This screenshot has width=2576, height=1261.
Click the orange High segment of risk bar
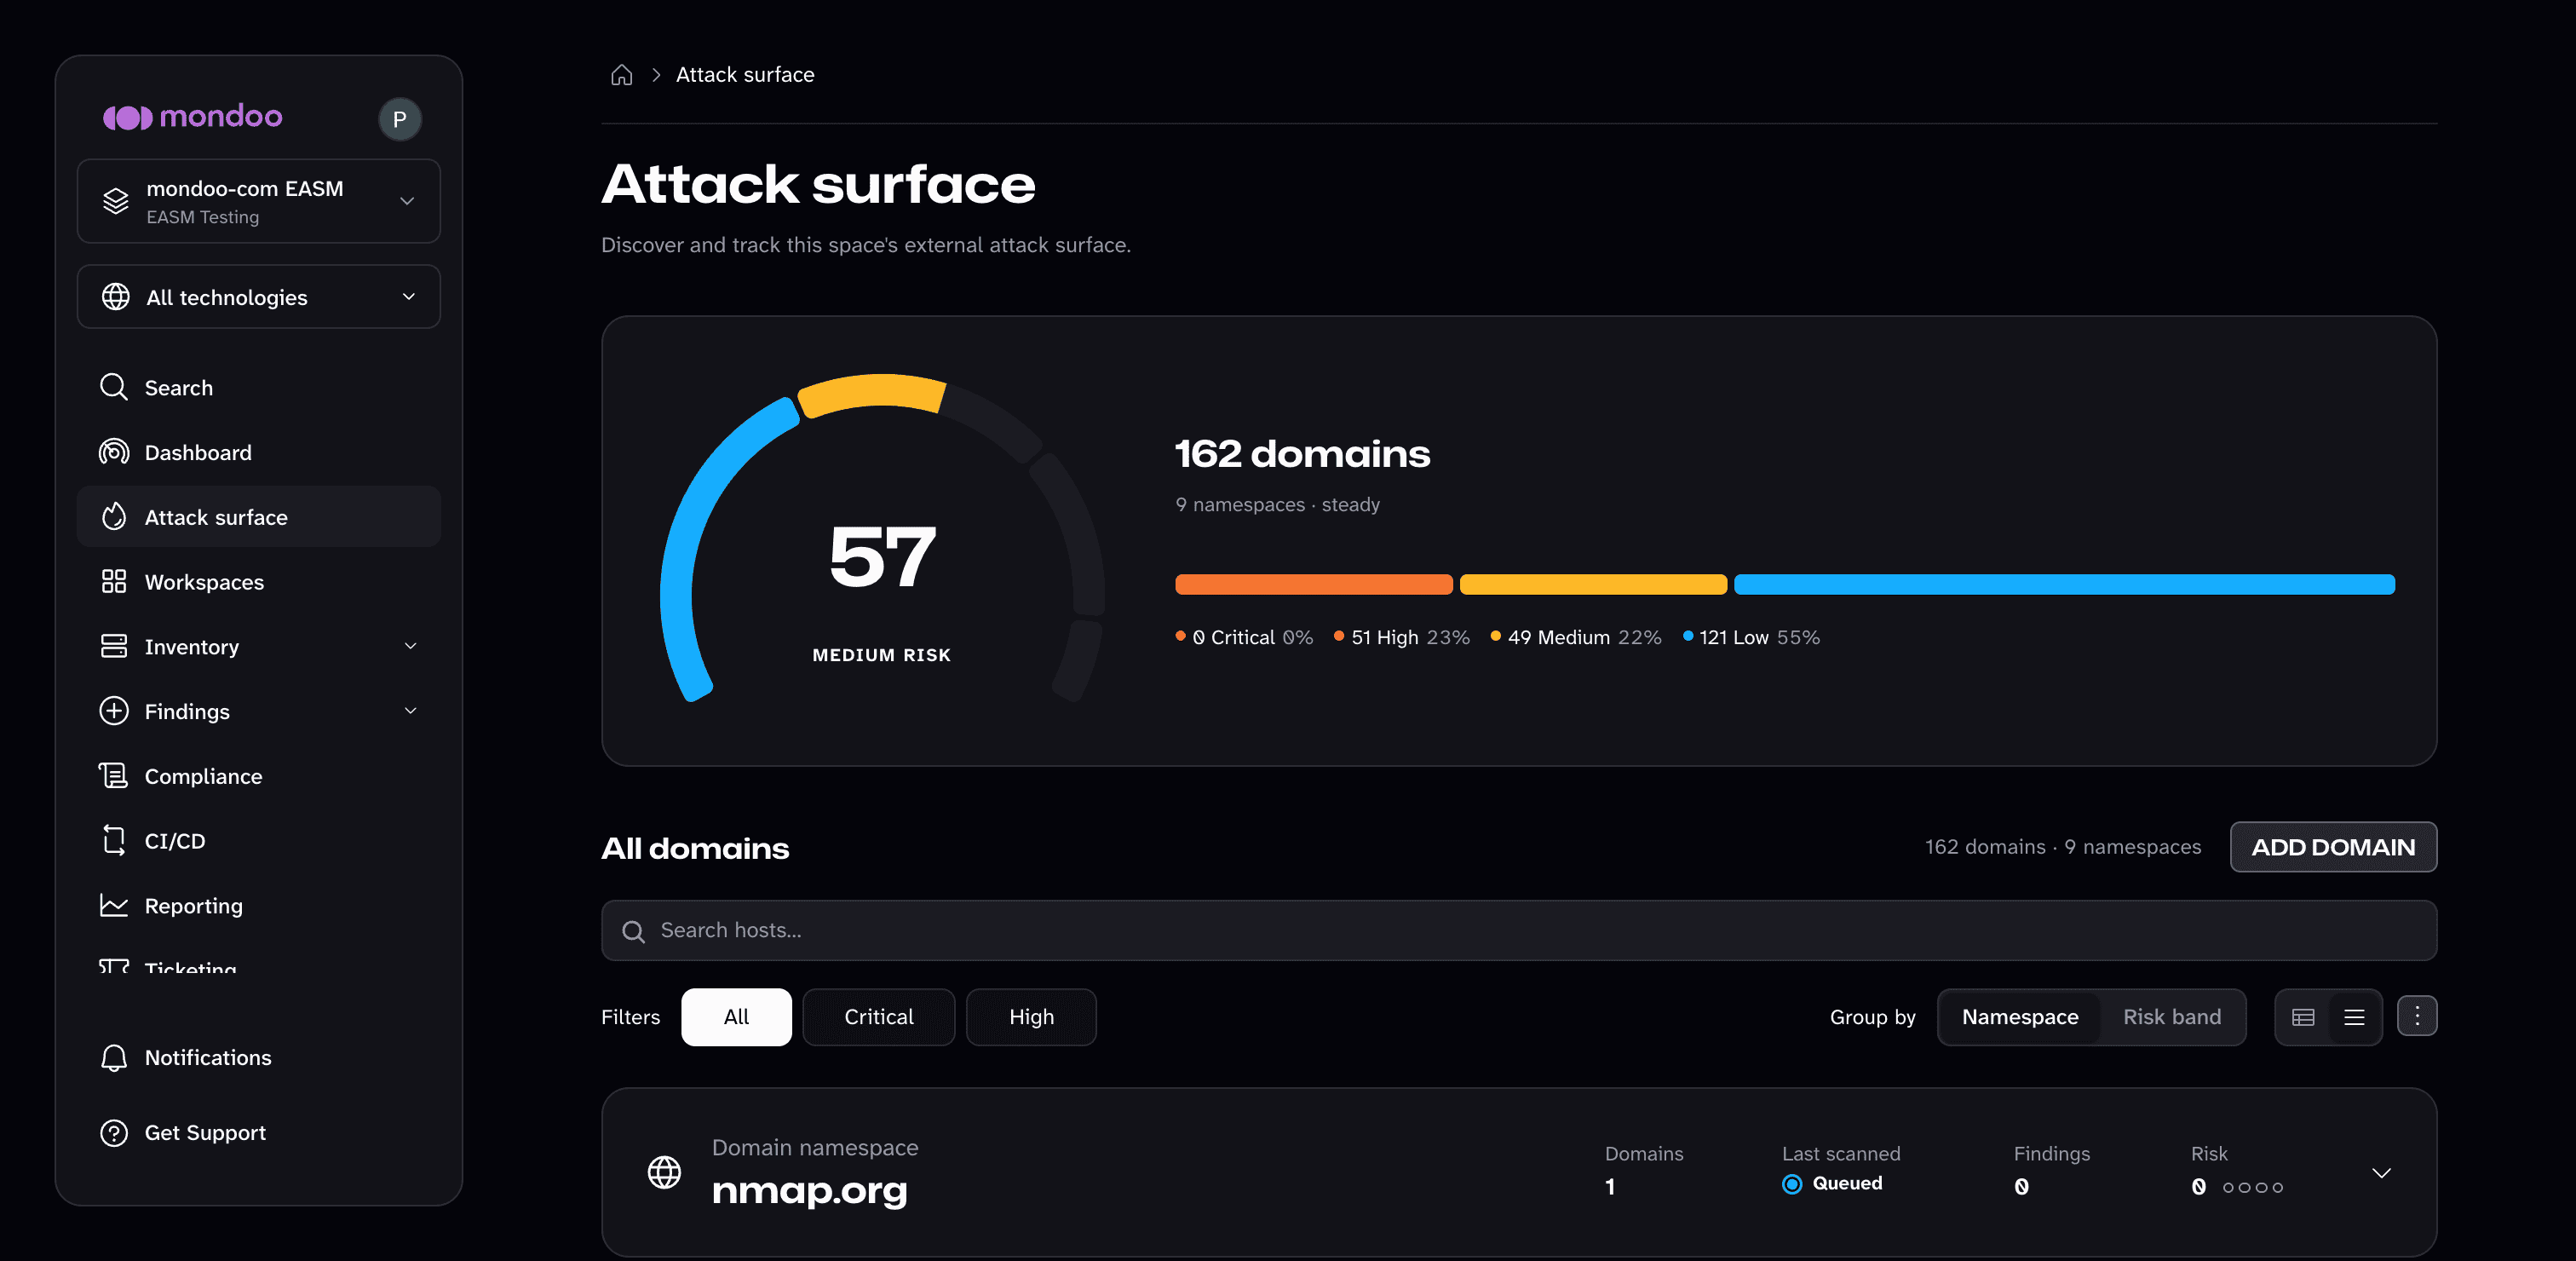tap(1313, 584)
